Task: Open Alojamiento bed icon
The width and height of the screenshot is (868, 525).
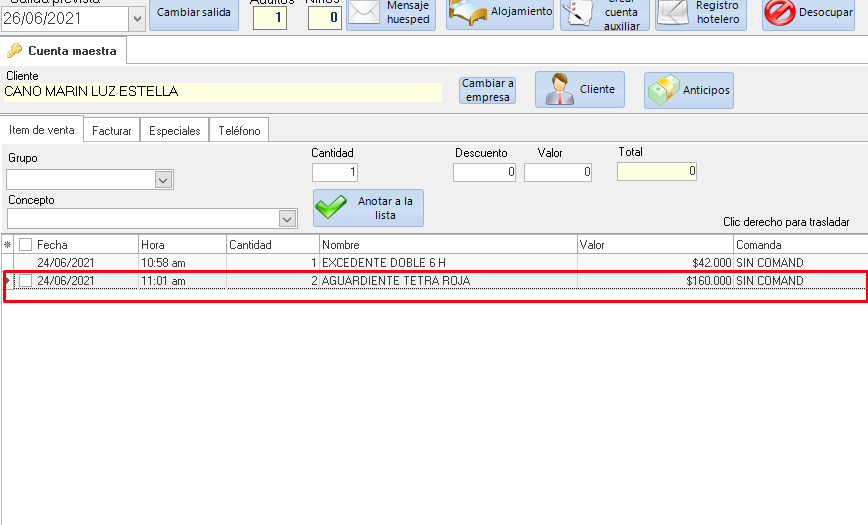Action: pos(466,12)
